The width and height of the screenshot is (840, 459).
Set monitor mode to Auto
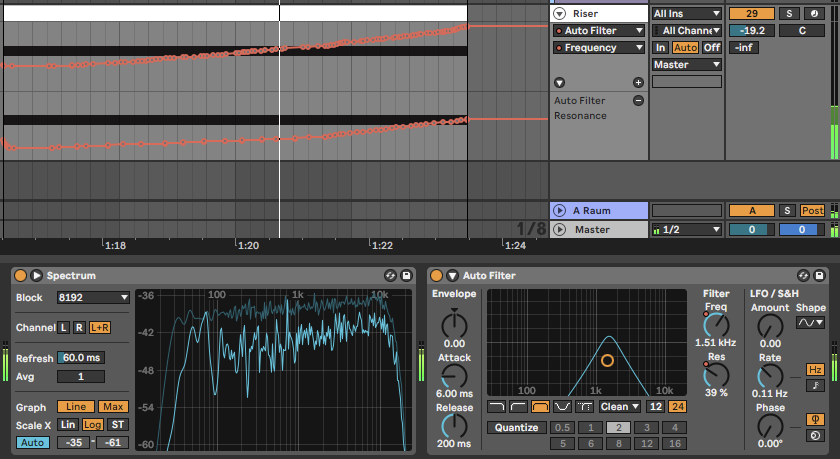(x=685, y=48)
